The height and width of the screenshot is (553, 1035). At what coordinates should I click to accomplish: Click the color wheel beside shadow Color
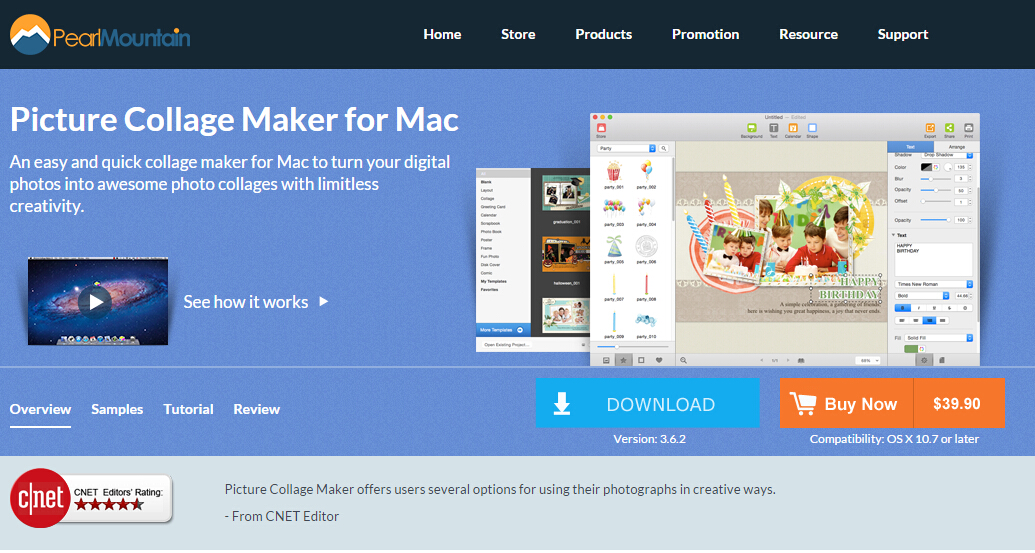936,167
